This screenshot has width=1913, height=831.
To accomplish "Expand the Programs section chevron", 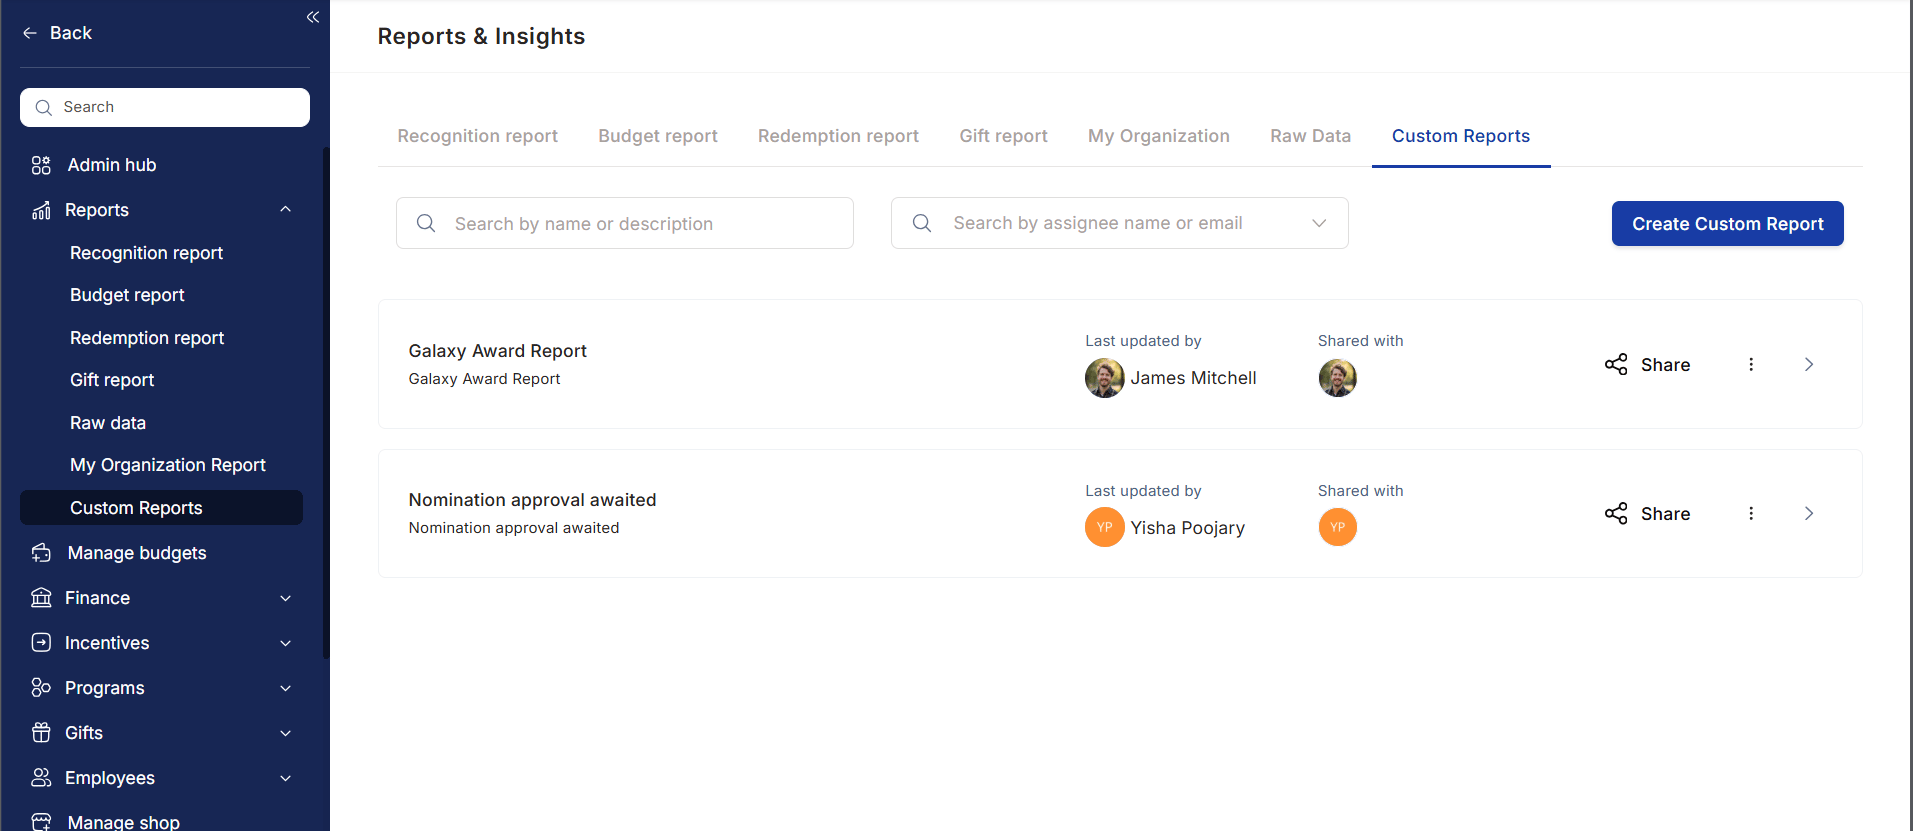I will pos(286,688).
